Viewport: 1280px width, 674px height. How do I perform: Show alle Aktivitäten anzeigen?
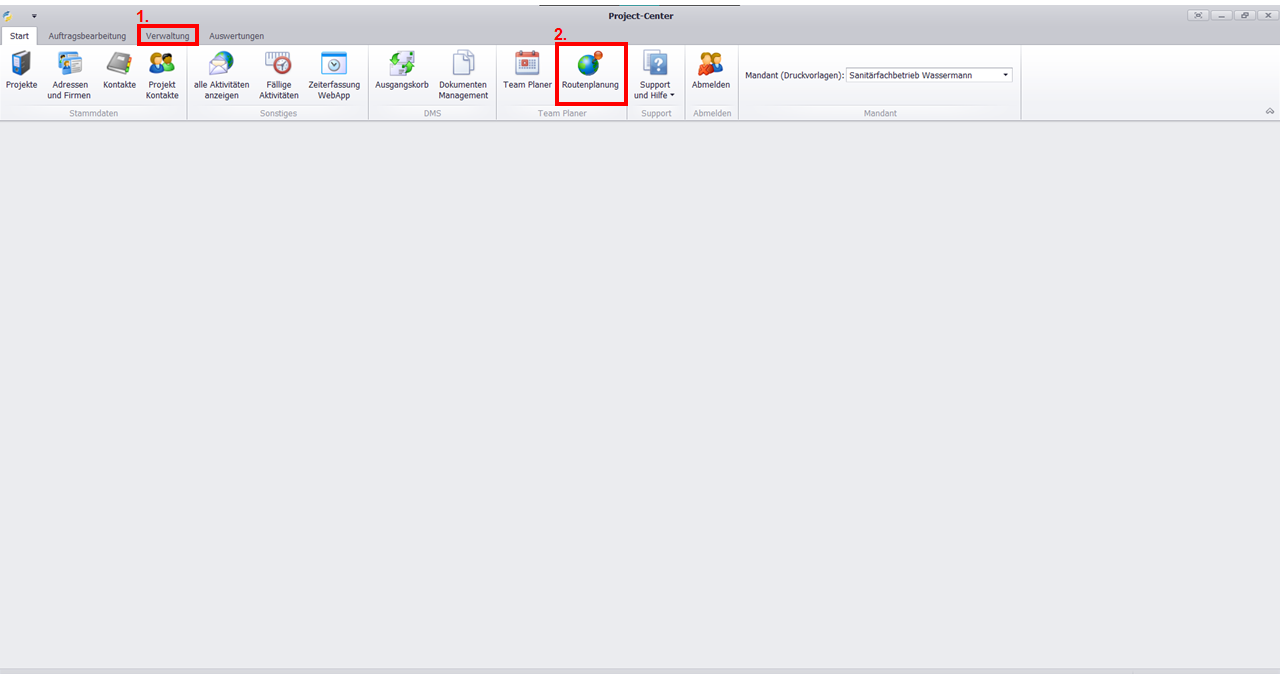221,73
